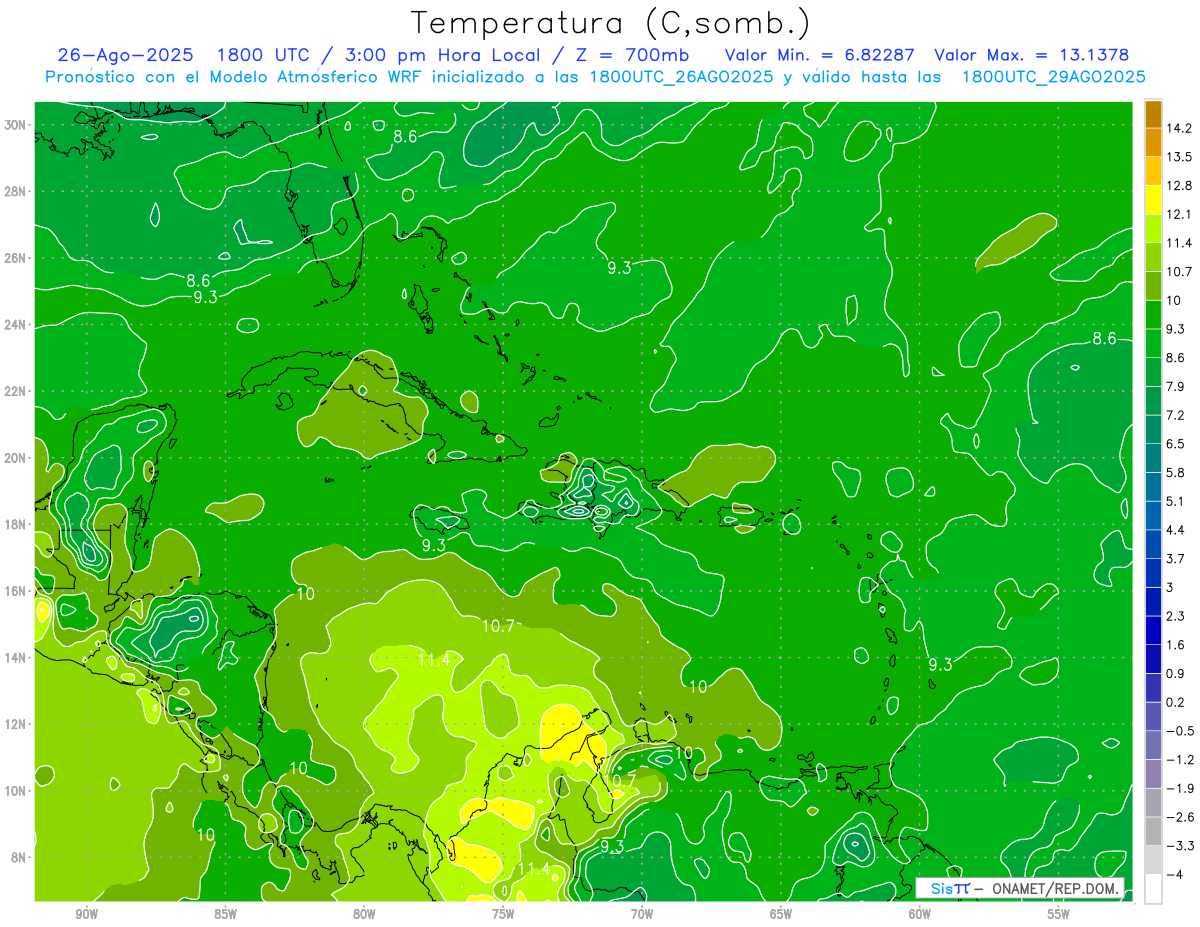Click the longitude axis label "55W"
This screenshot has height=927, width=1200.
coord(1059,914)
